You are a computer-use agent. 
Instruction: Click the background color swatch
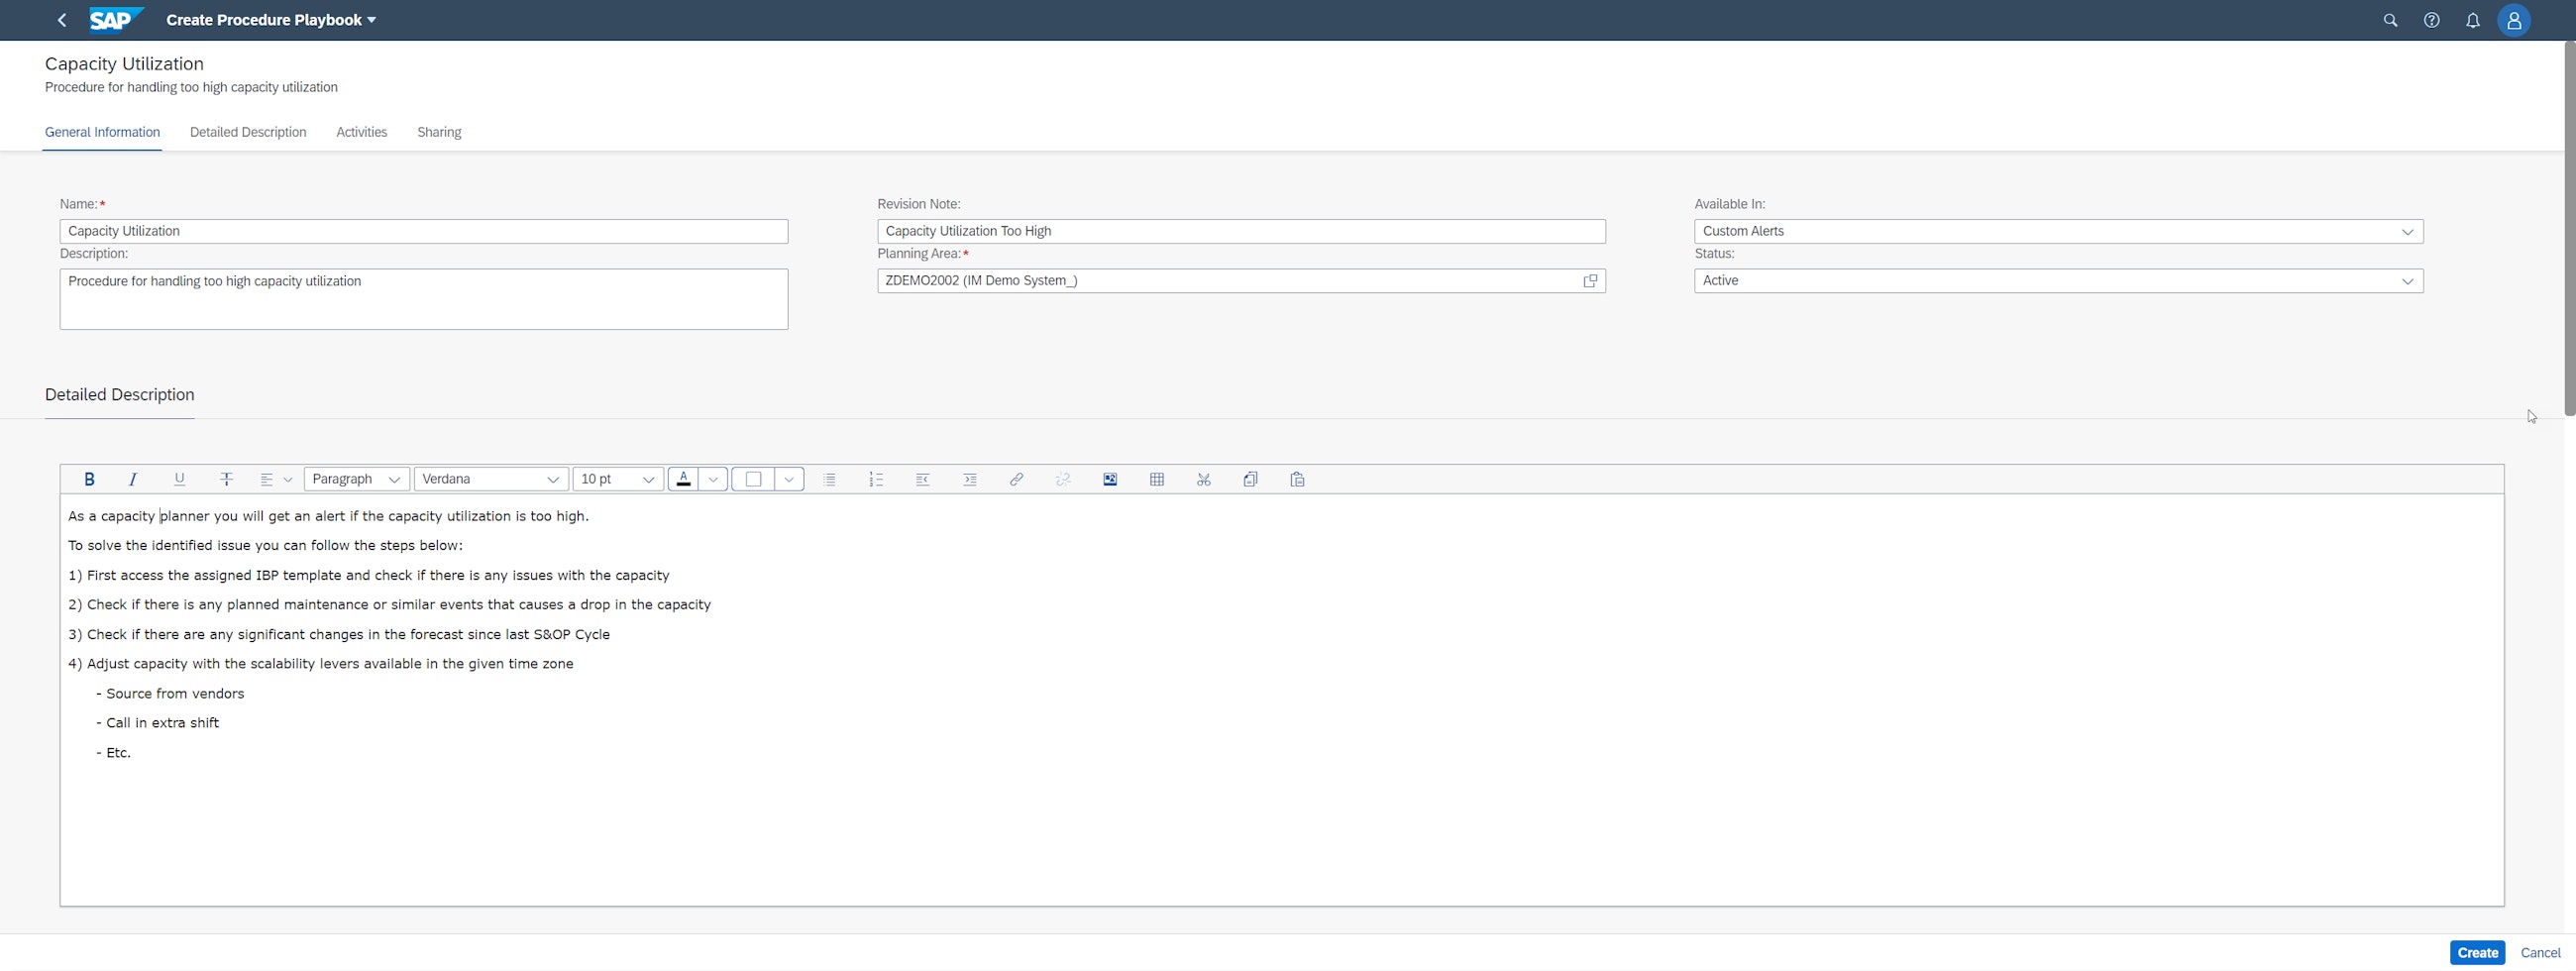754,479
